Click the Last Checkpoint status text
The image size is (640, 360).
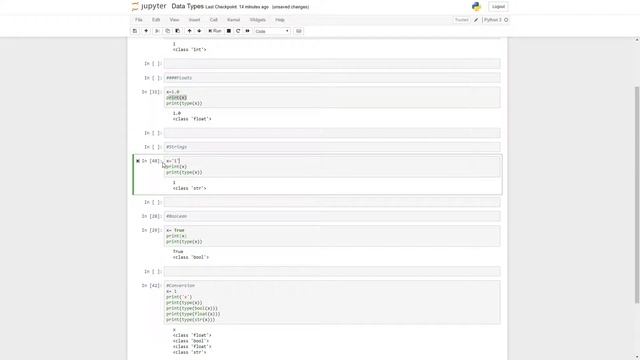tap(237, 7)
